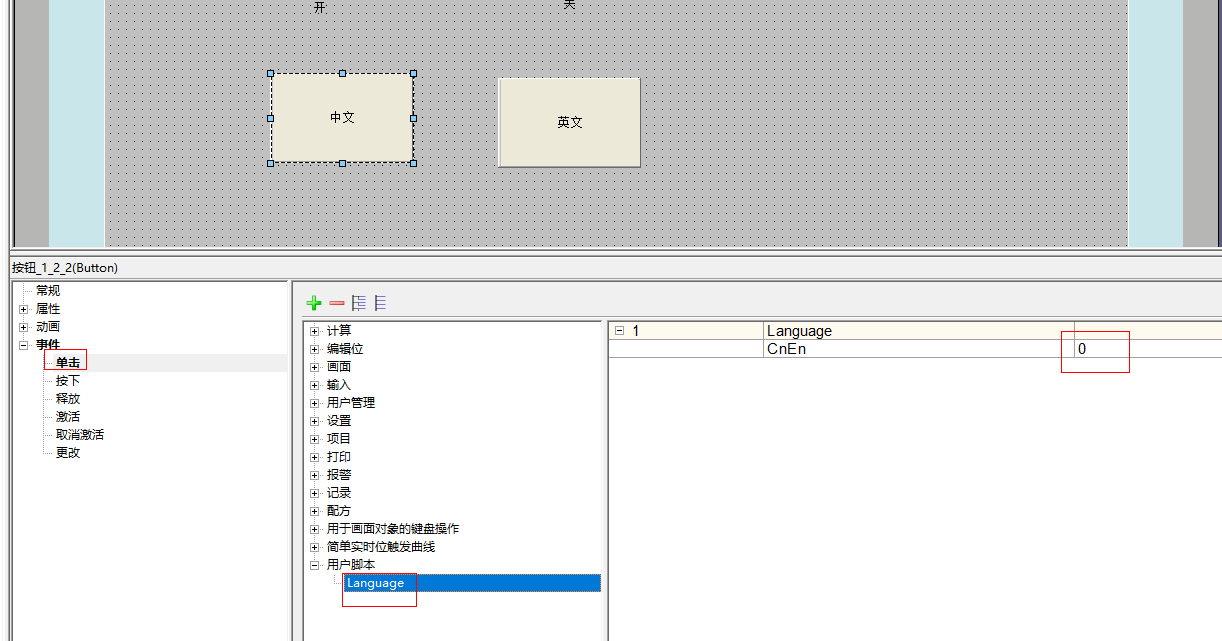Select the 中文 button on the canvas
Screen dimensions: 1222x641
[342, 118]
